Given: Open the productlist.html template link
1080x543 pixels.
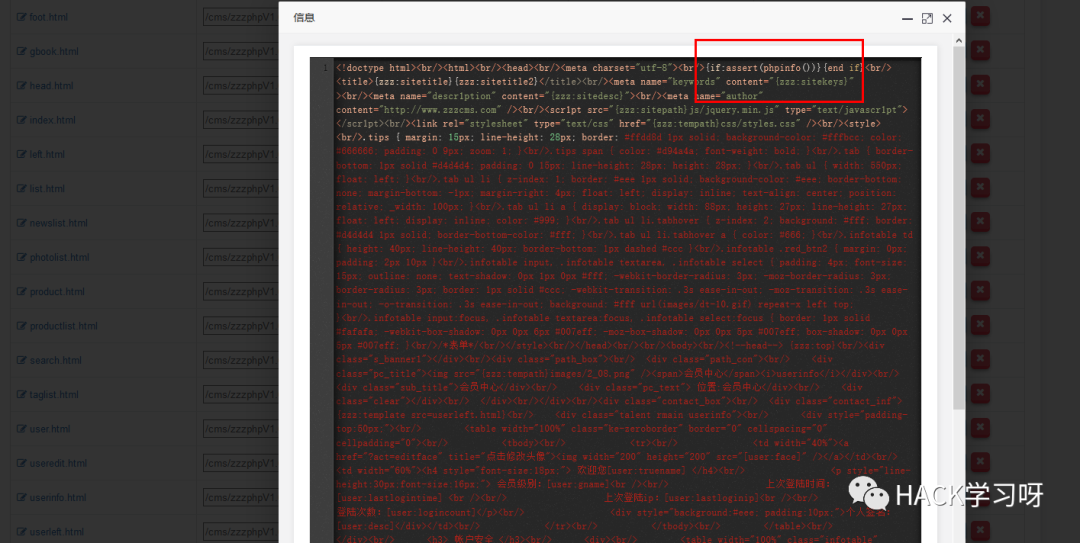Looking at the screenshot, I should (x=63, y=326).
